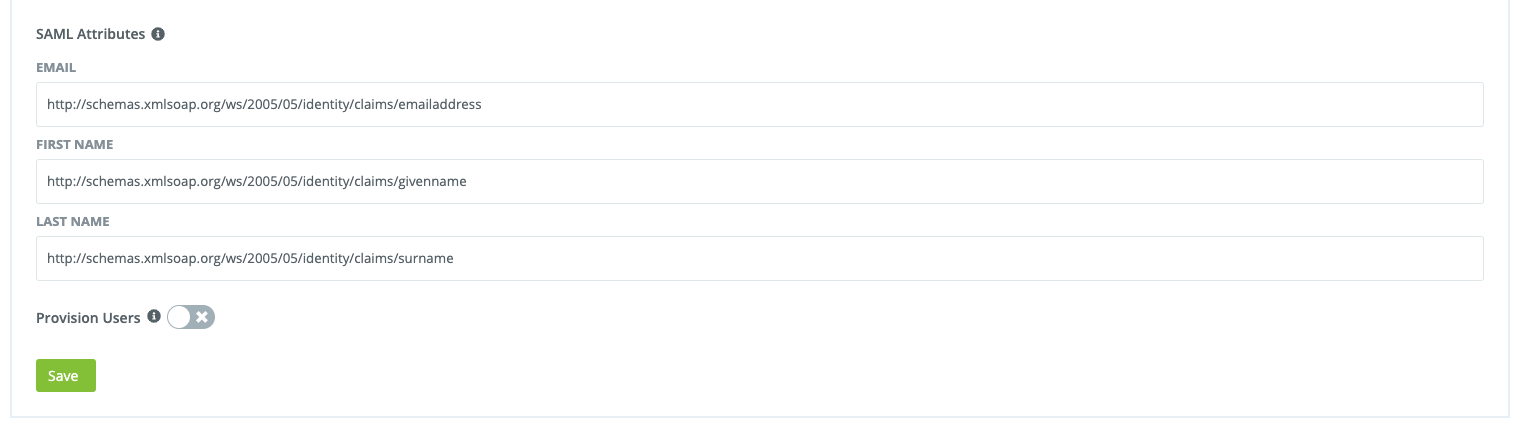Save the SAML settings

66,376
